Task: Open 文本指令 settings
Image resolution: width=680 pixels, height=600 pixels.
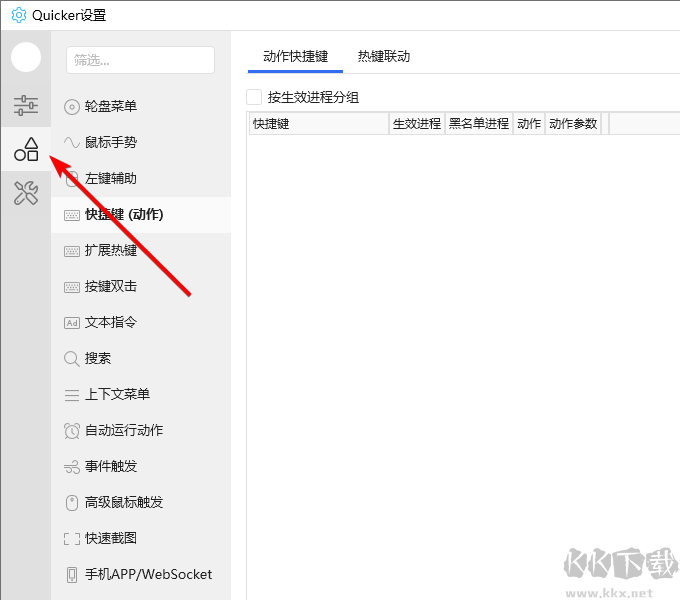Action: pos(141,323)
